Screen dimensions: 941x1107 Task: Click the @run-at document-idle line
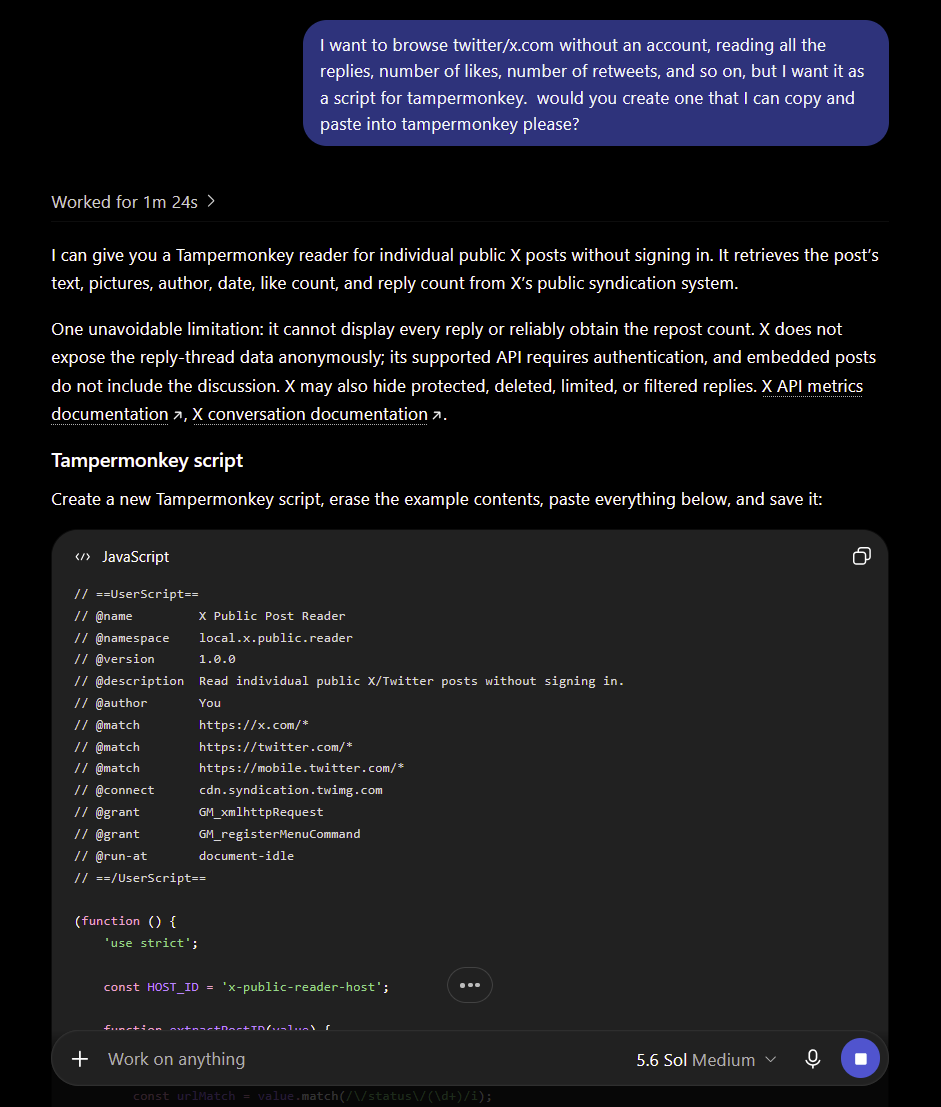184,856
